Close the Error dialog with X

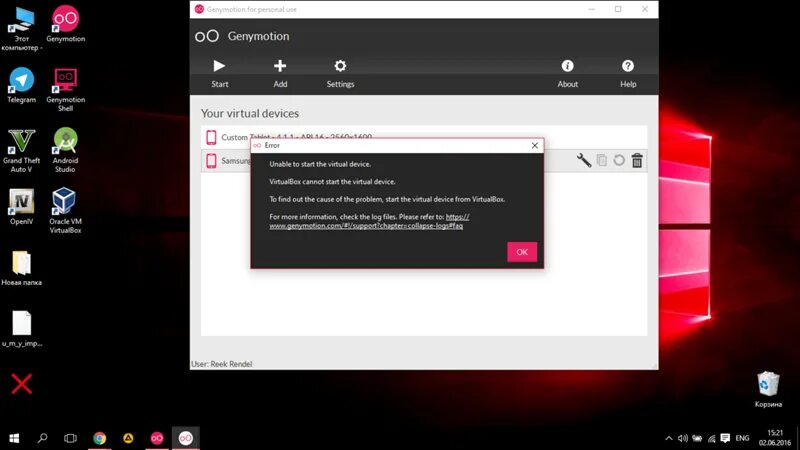pyautogui.click(x=535, y=145)
